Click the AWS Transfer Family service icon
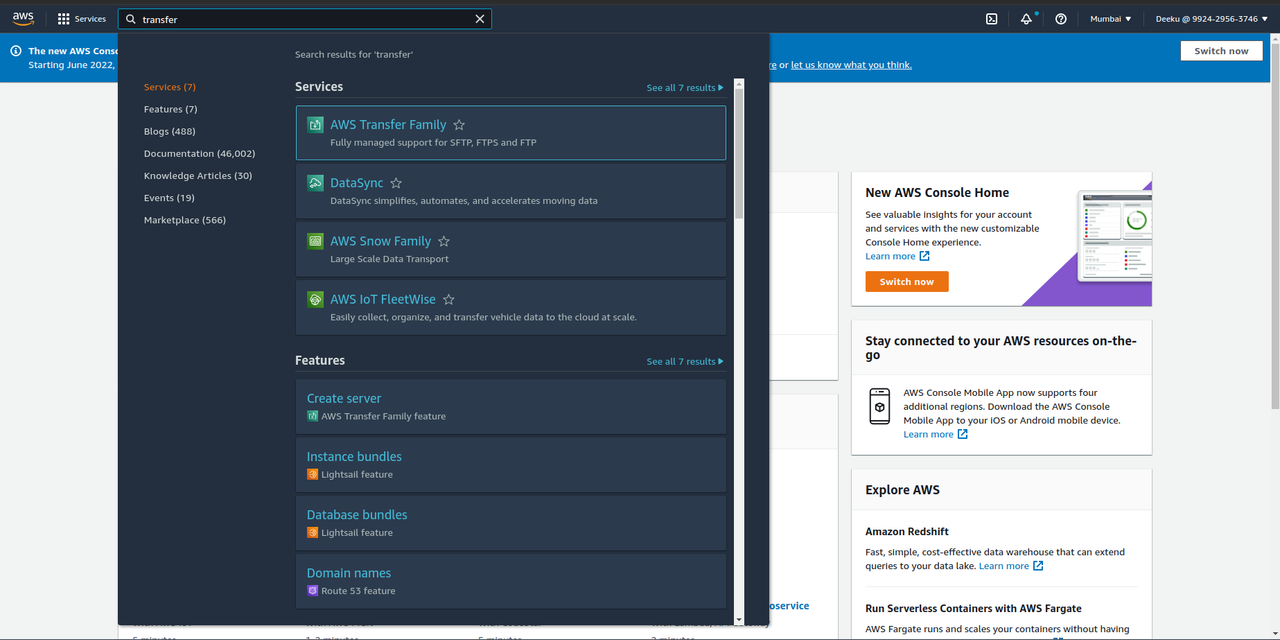 [x=315, y=125]
